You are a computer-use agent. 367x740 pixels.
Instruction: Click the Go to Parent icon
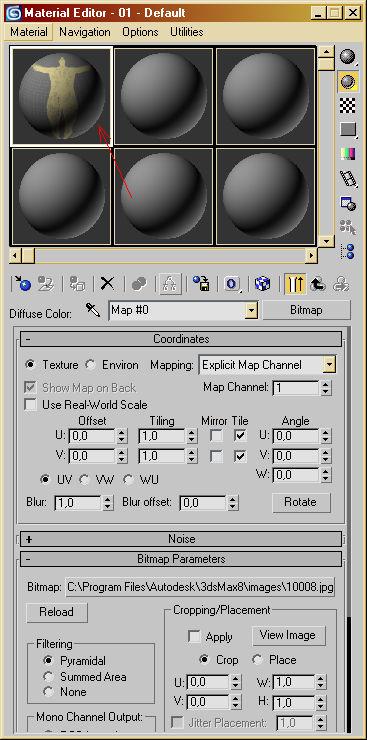pos(318,284)
